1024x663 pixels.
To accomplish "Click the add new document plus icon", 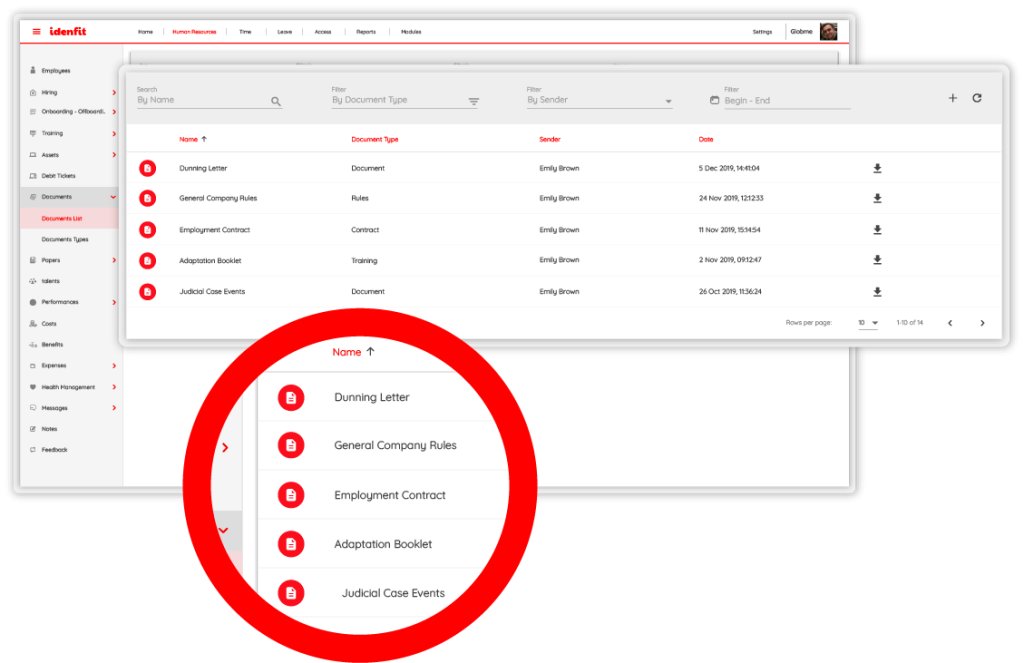I will click(952, 98).
